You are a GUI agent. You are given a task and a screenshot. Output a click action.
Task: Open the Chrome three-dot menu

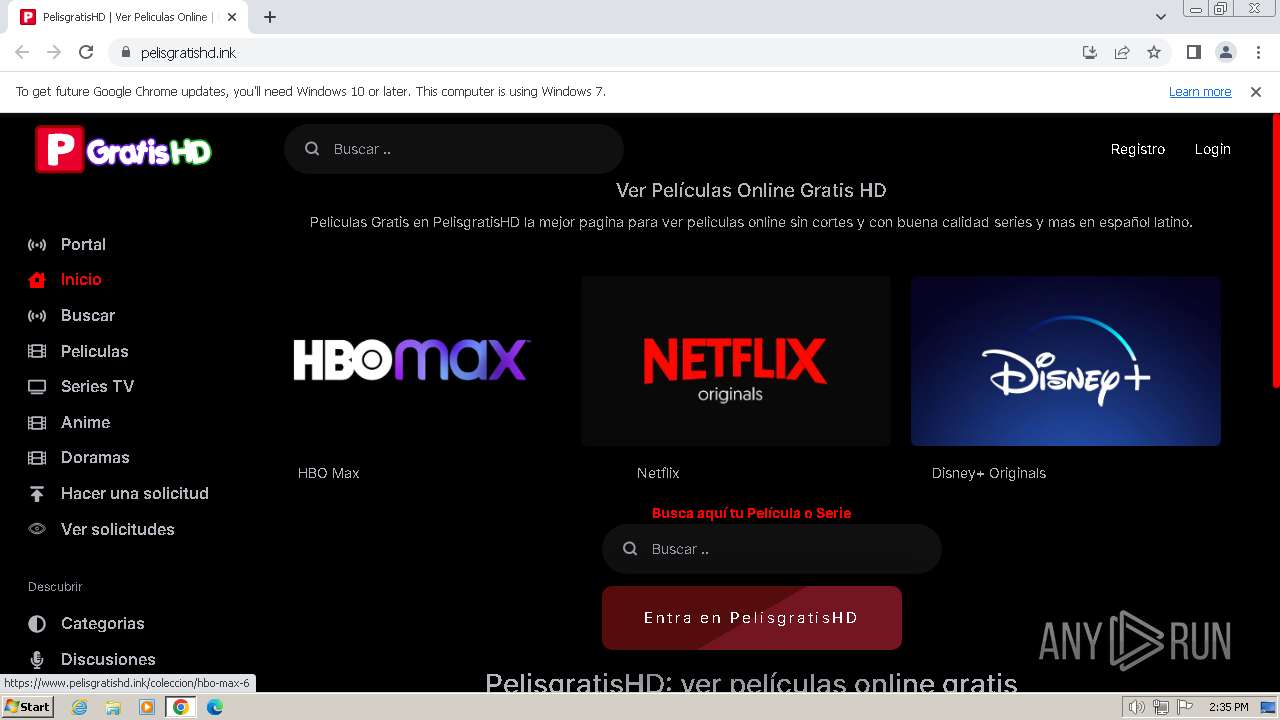(x=1259, y=52)
